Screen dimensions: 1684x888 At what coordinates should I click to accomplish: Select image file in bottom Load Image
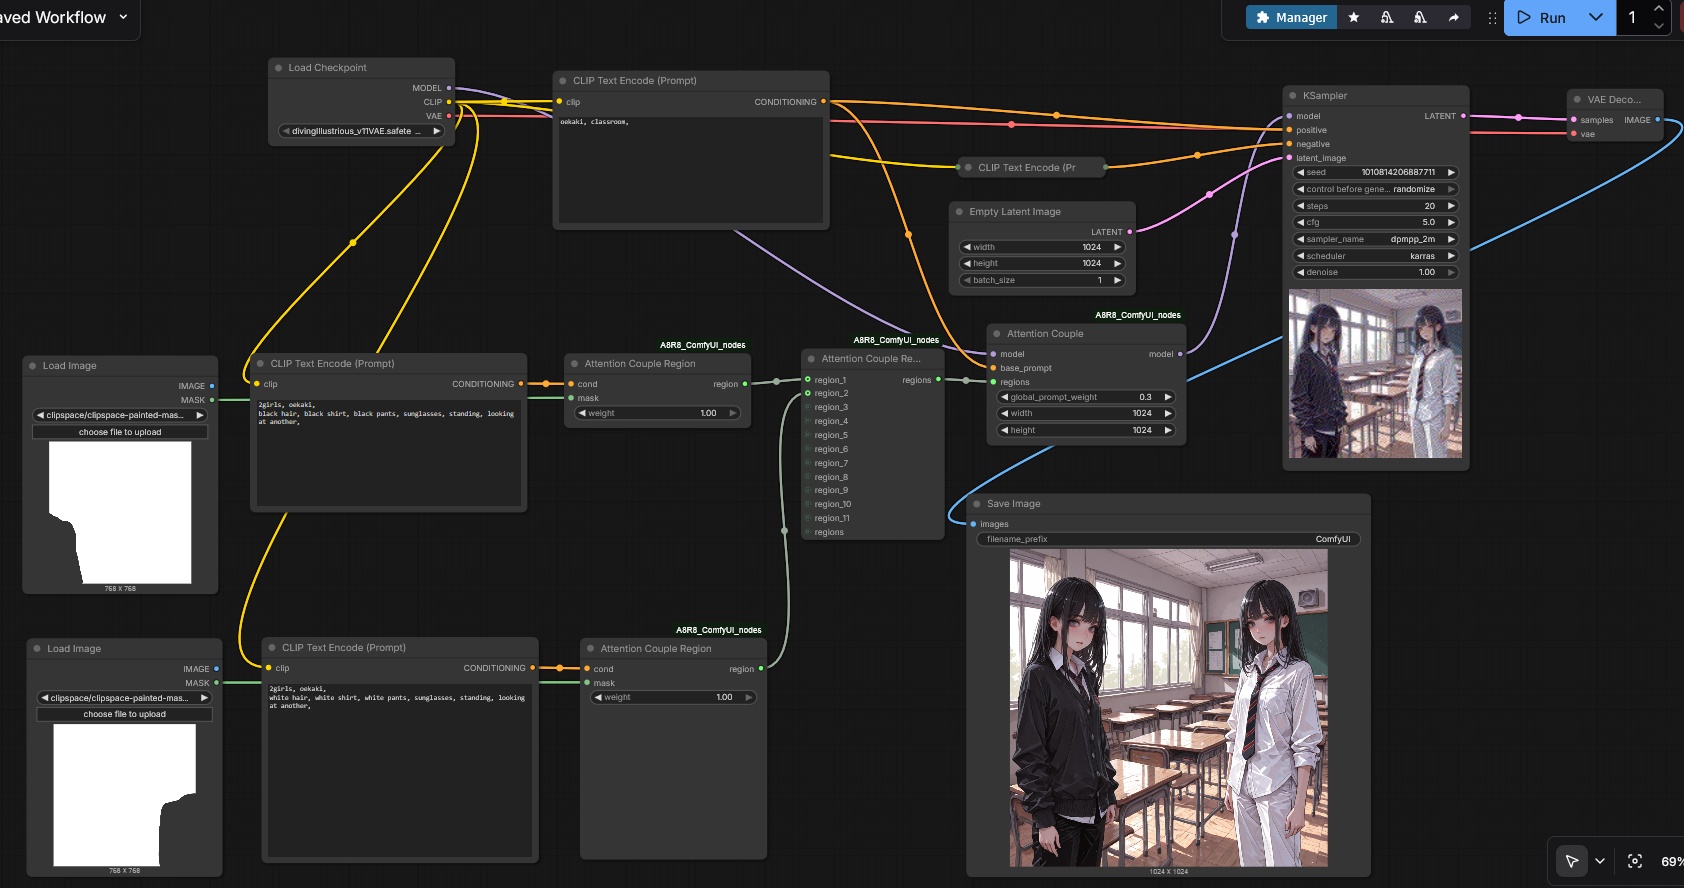pyautogui.click(x=125, y=698)
